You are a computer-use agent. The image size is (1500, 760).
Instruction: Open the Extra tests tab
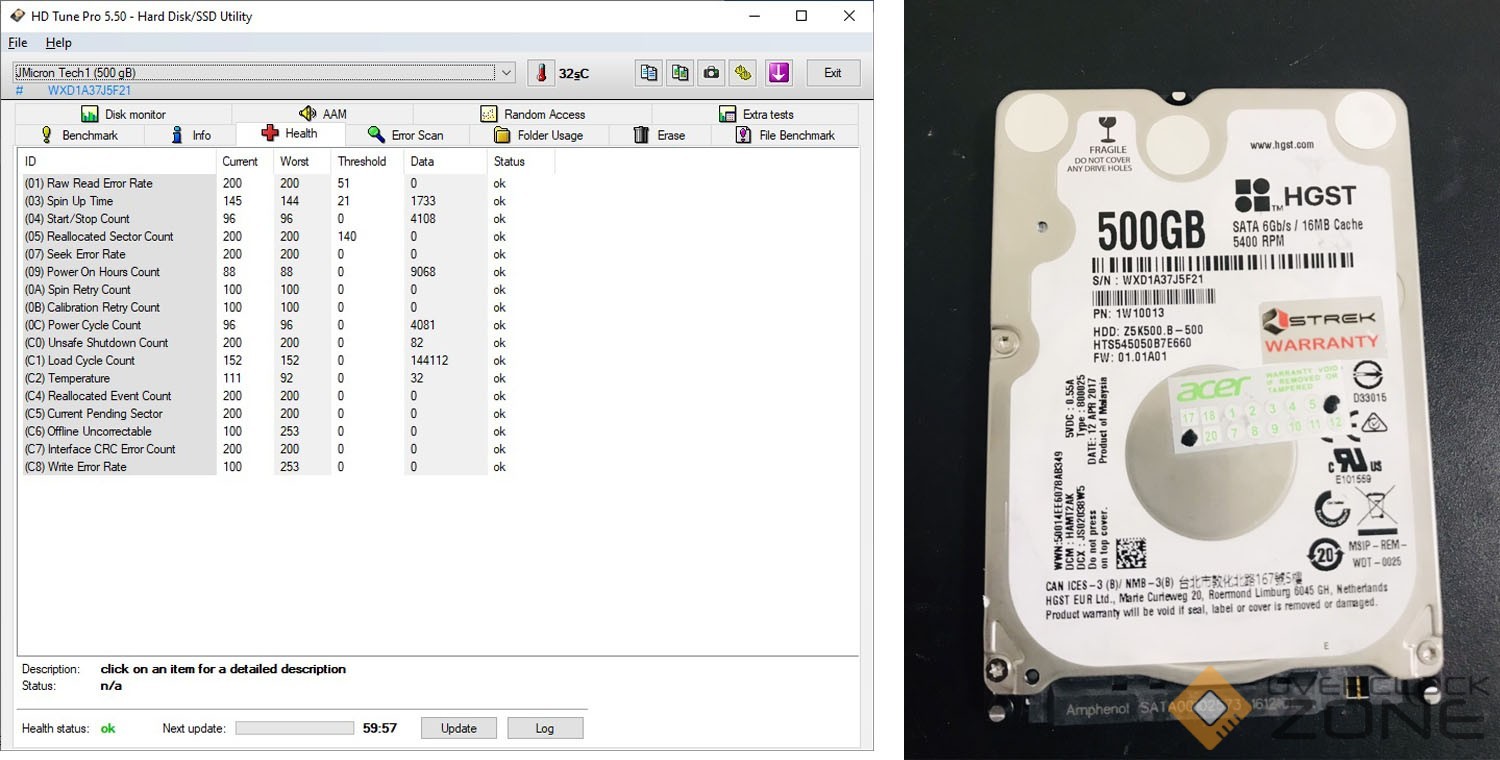[756, 114]
